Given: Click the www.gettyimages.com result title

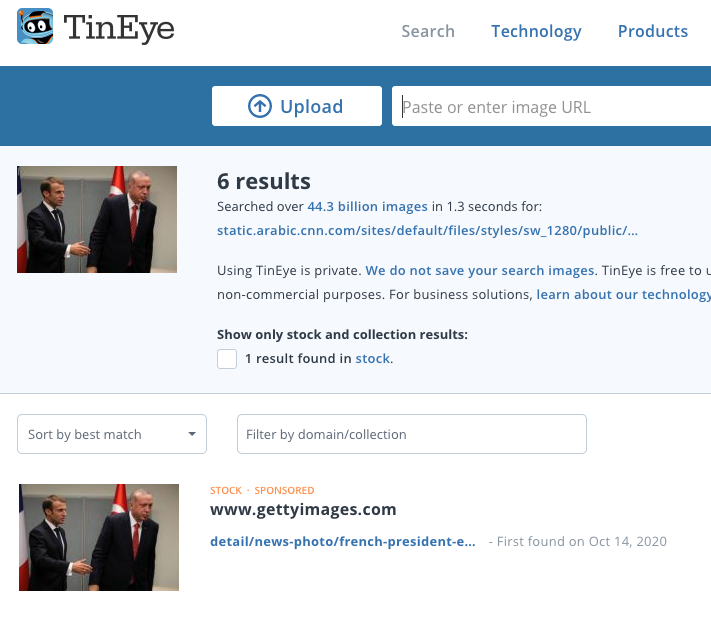Looking at the screenshot, I should coord(303,509).
